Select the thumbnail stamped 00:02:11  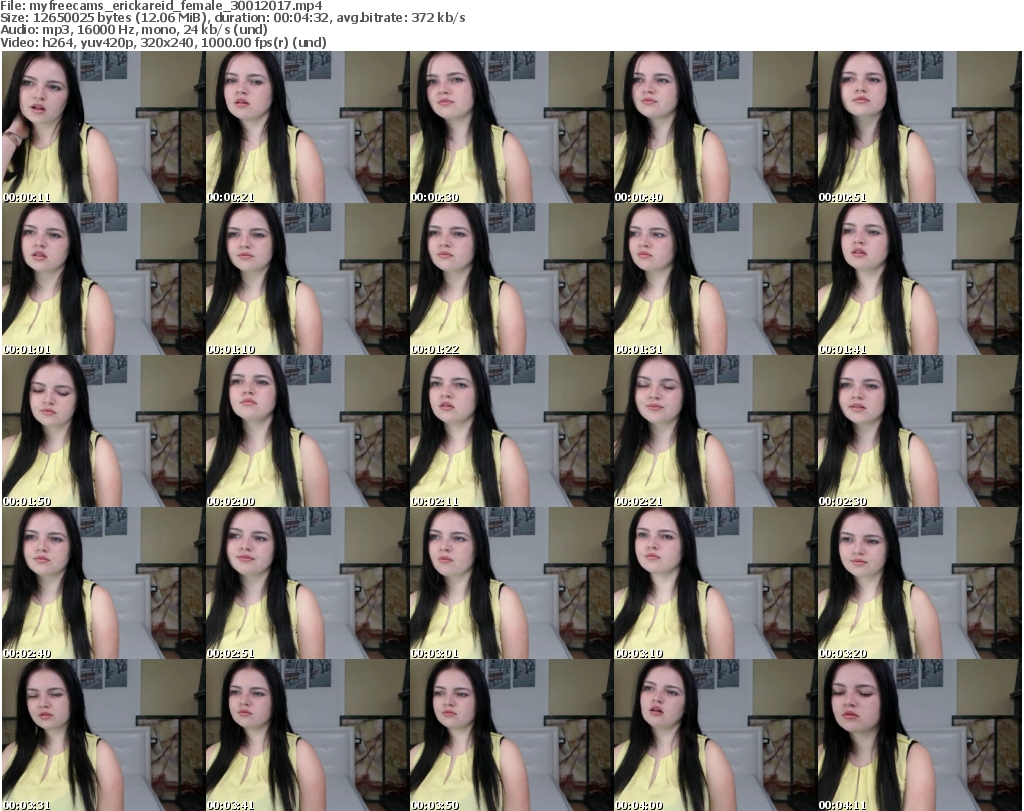point(511,432)
